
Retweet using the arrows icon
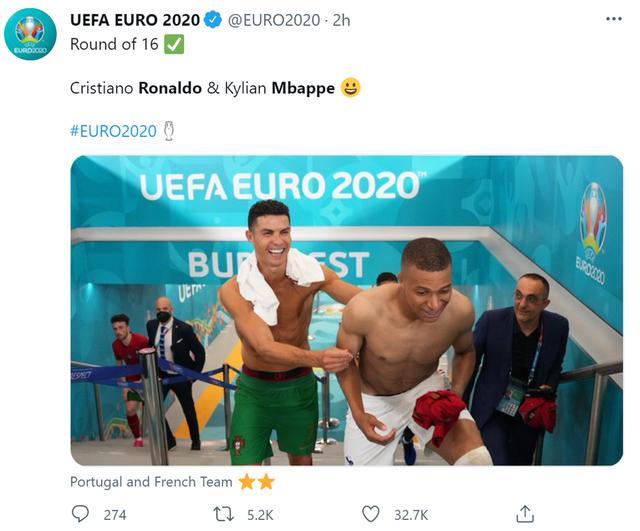point(225,514)
